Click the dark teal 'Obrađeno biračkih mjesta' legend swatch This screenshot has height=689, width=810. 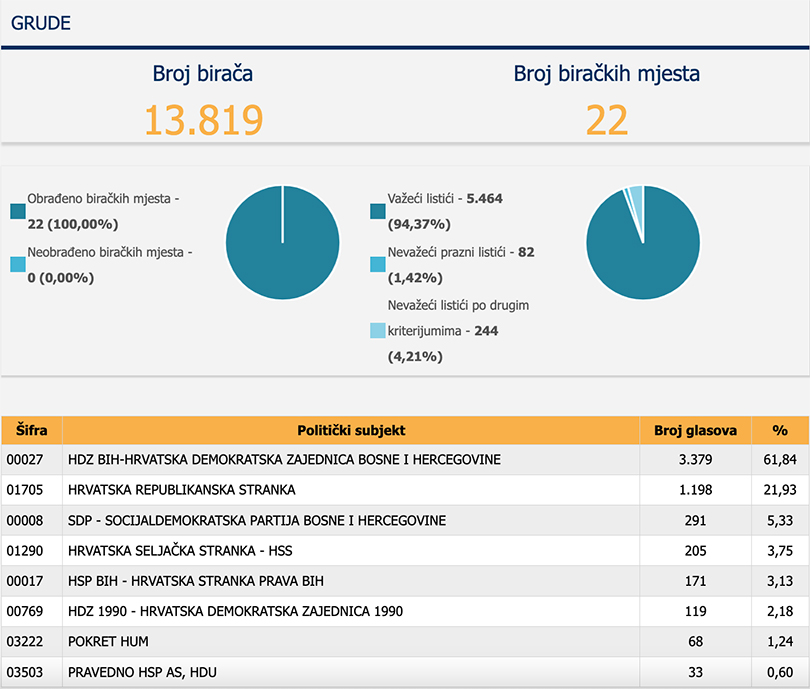point(18,211)
